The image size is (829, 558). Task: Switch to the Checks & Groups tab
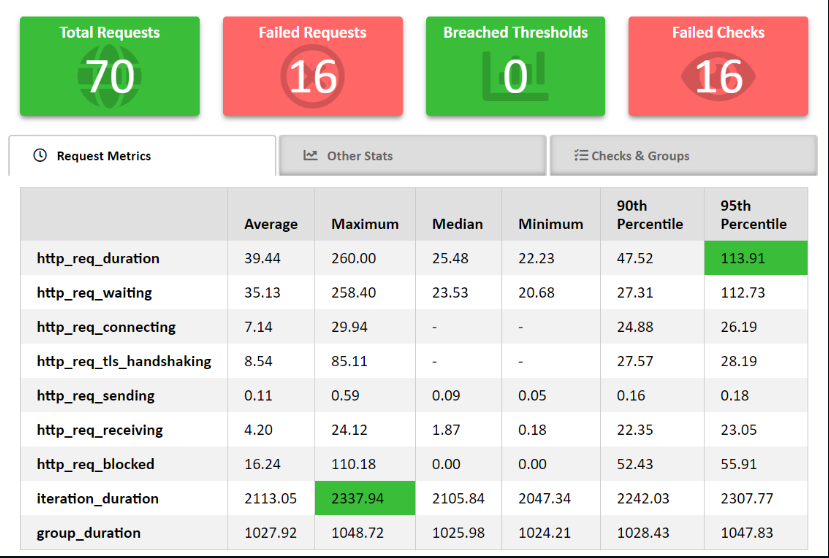640,156
